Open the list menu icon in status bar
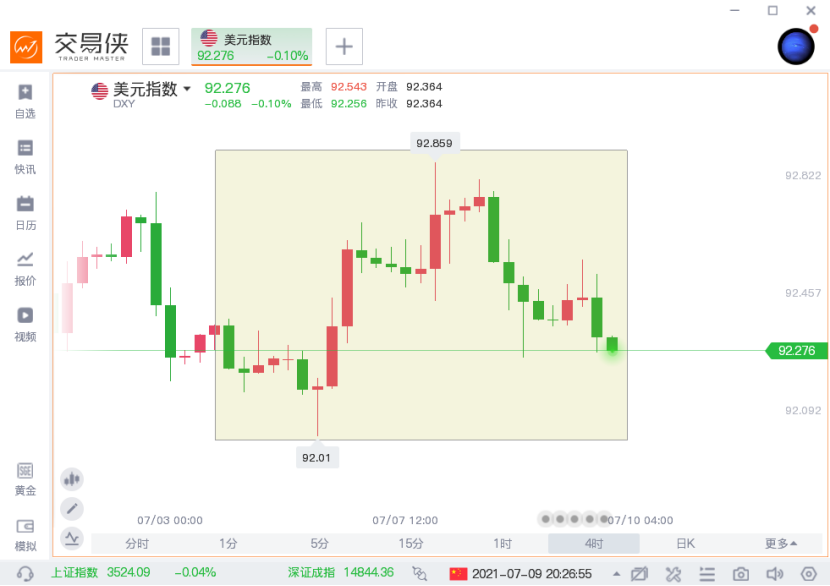 (707, 574)
